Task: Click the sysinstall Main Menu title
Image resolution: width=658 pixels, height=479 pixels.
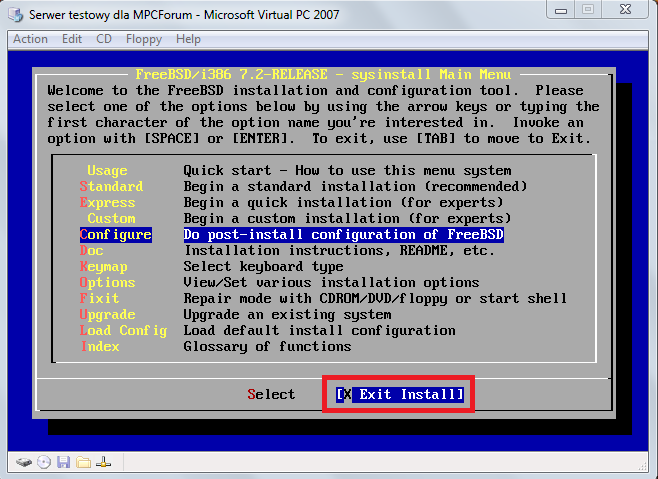Action: pyautogui.click(x=323, y=74)
